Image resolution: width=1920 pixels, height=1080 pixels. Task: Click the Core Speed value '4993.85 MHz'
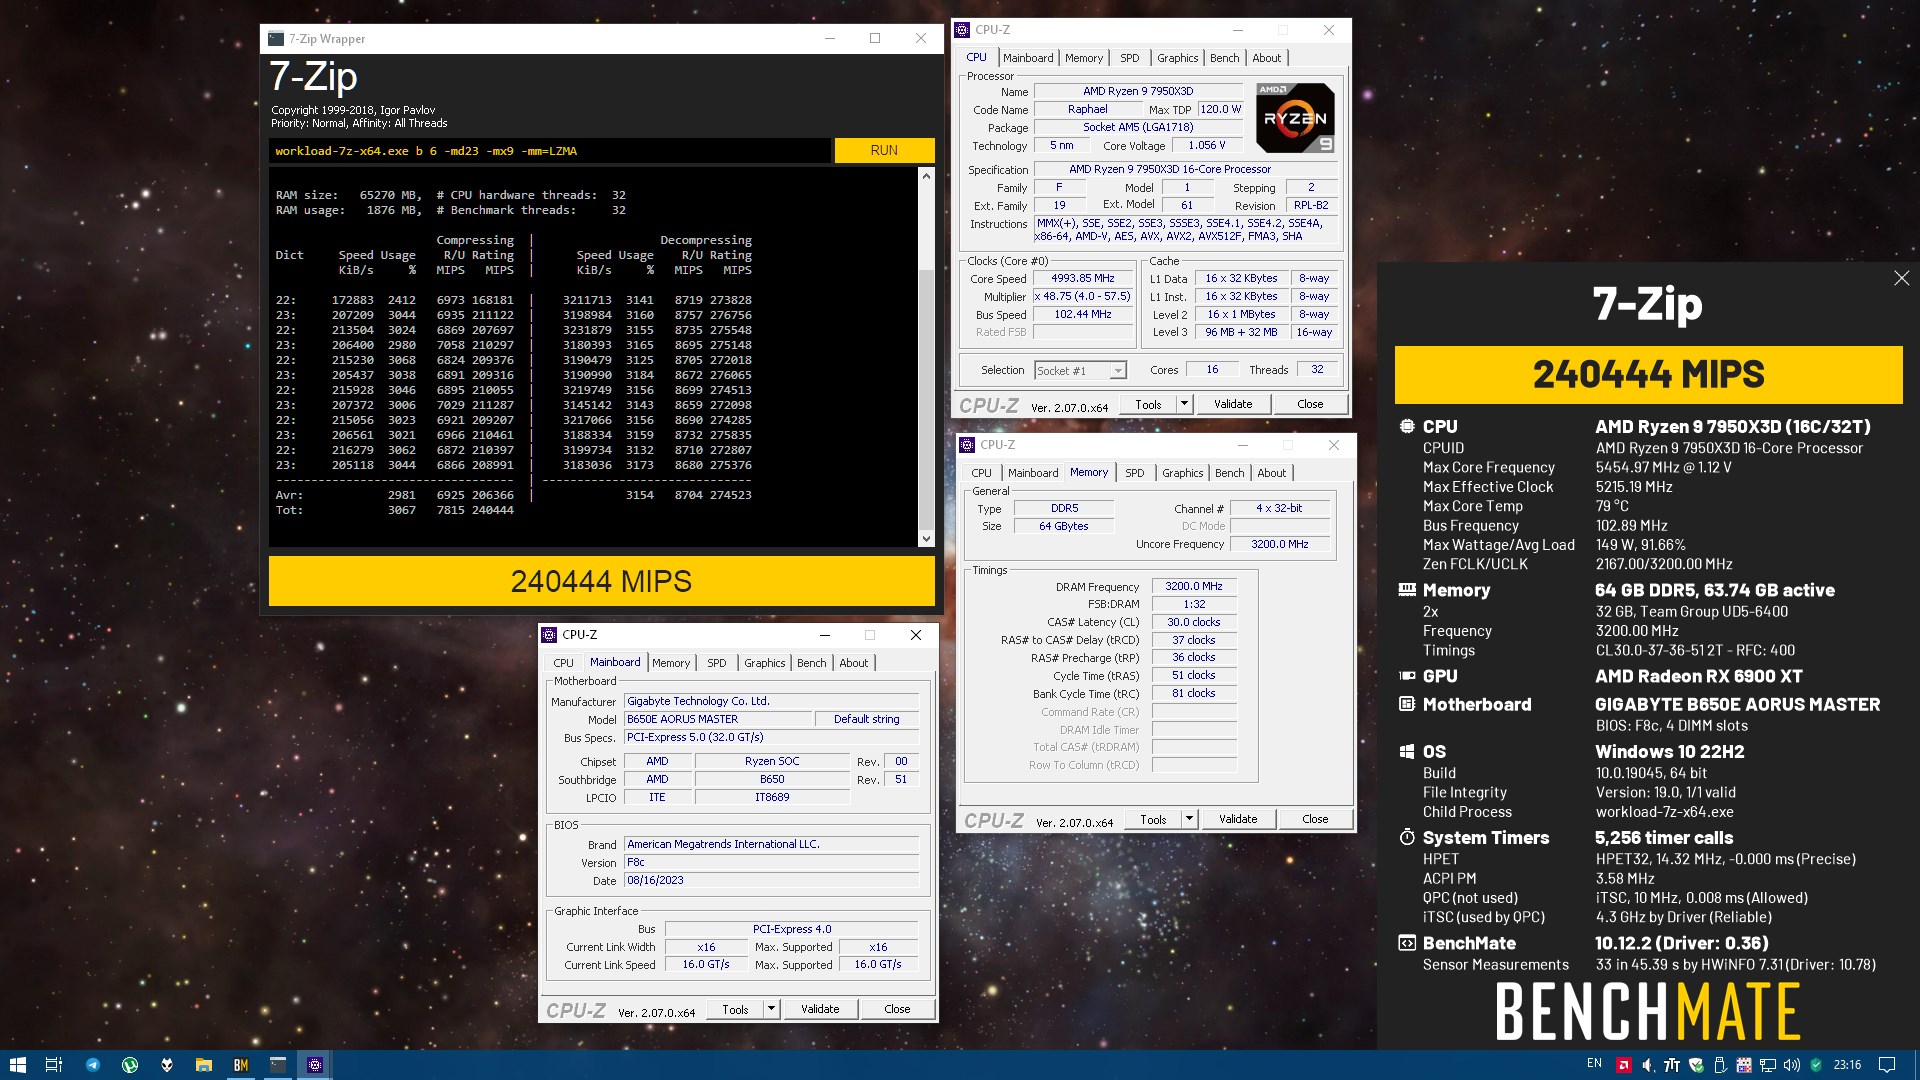coord(1083,278)
